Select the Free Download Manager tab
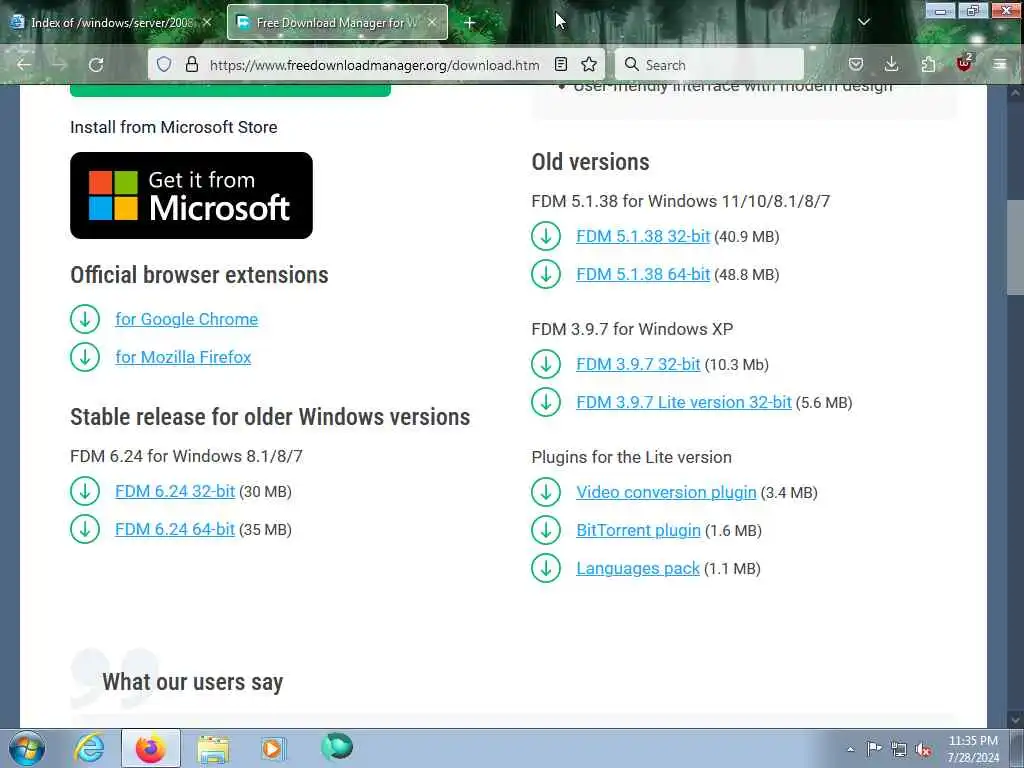Image resolution: width=1024 pixels, height=768 pixels. [337, 22]
